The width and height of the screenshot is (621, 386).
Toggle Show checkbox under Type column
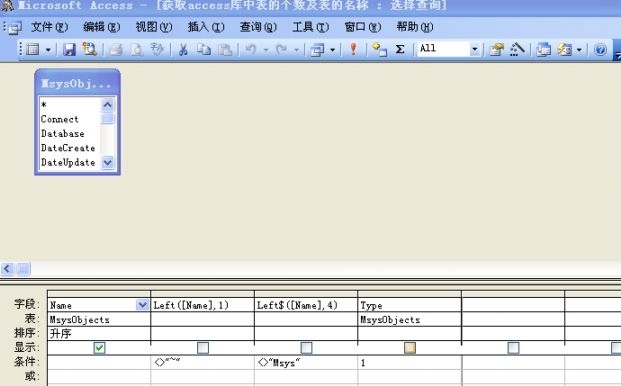pyautogui.click(x=410, y=348)
